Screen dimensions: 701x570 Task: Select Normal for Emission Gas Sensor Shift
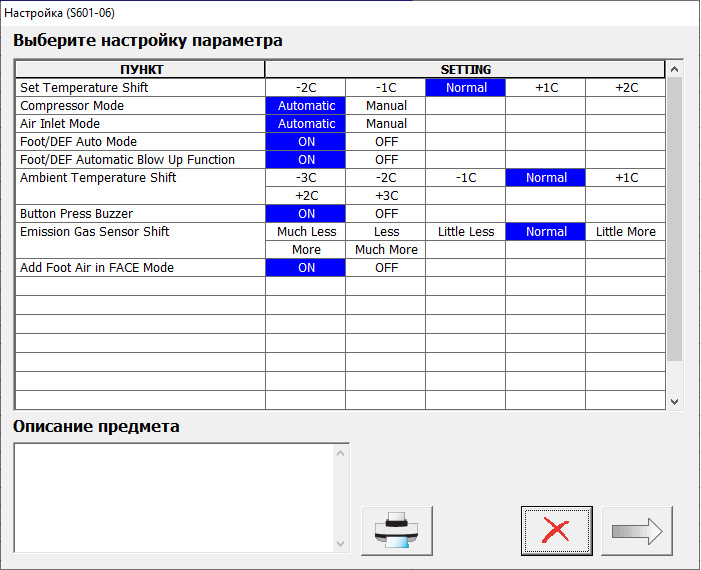[x=546, y=232]
